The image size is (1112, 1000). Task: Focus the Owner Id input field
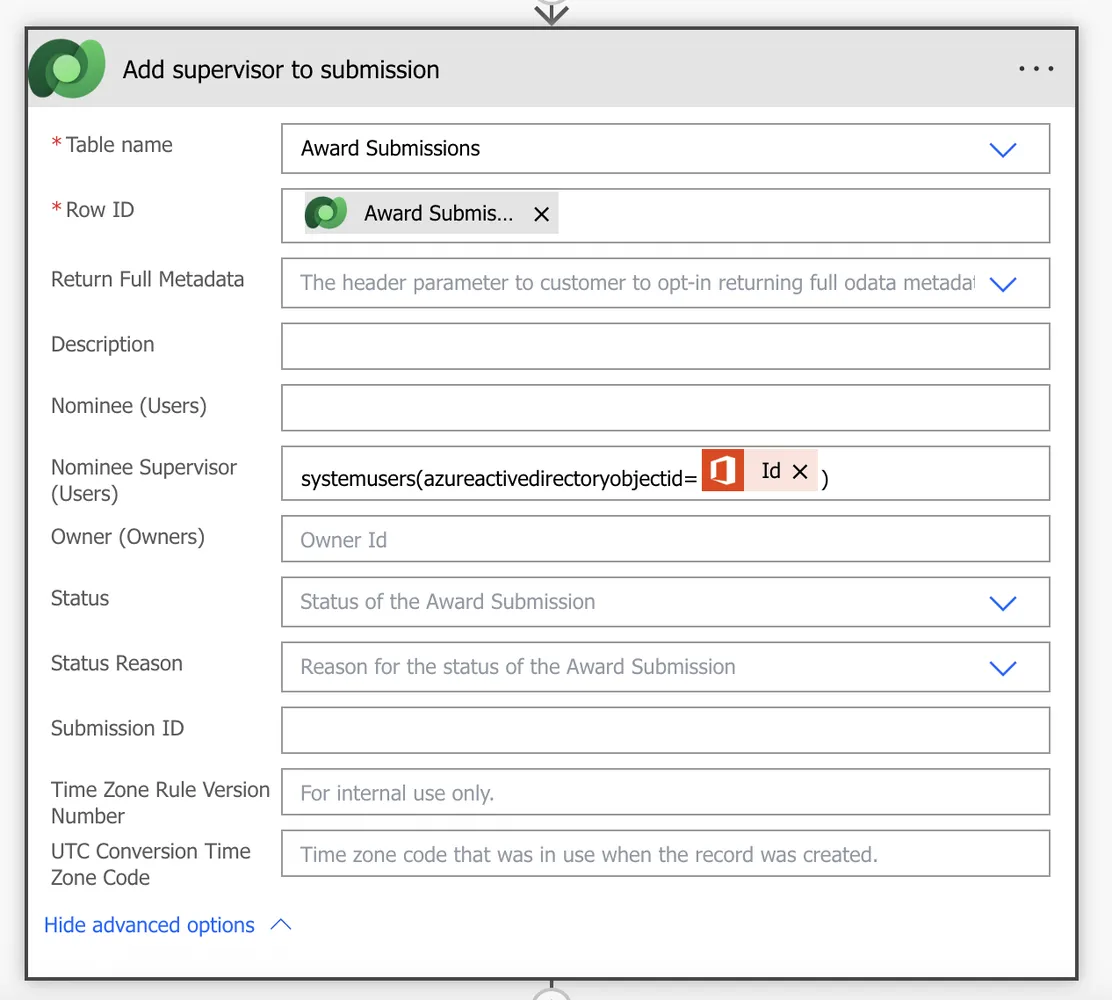tap(665, 540)
